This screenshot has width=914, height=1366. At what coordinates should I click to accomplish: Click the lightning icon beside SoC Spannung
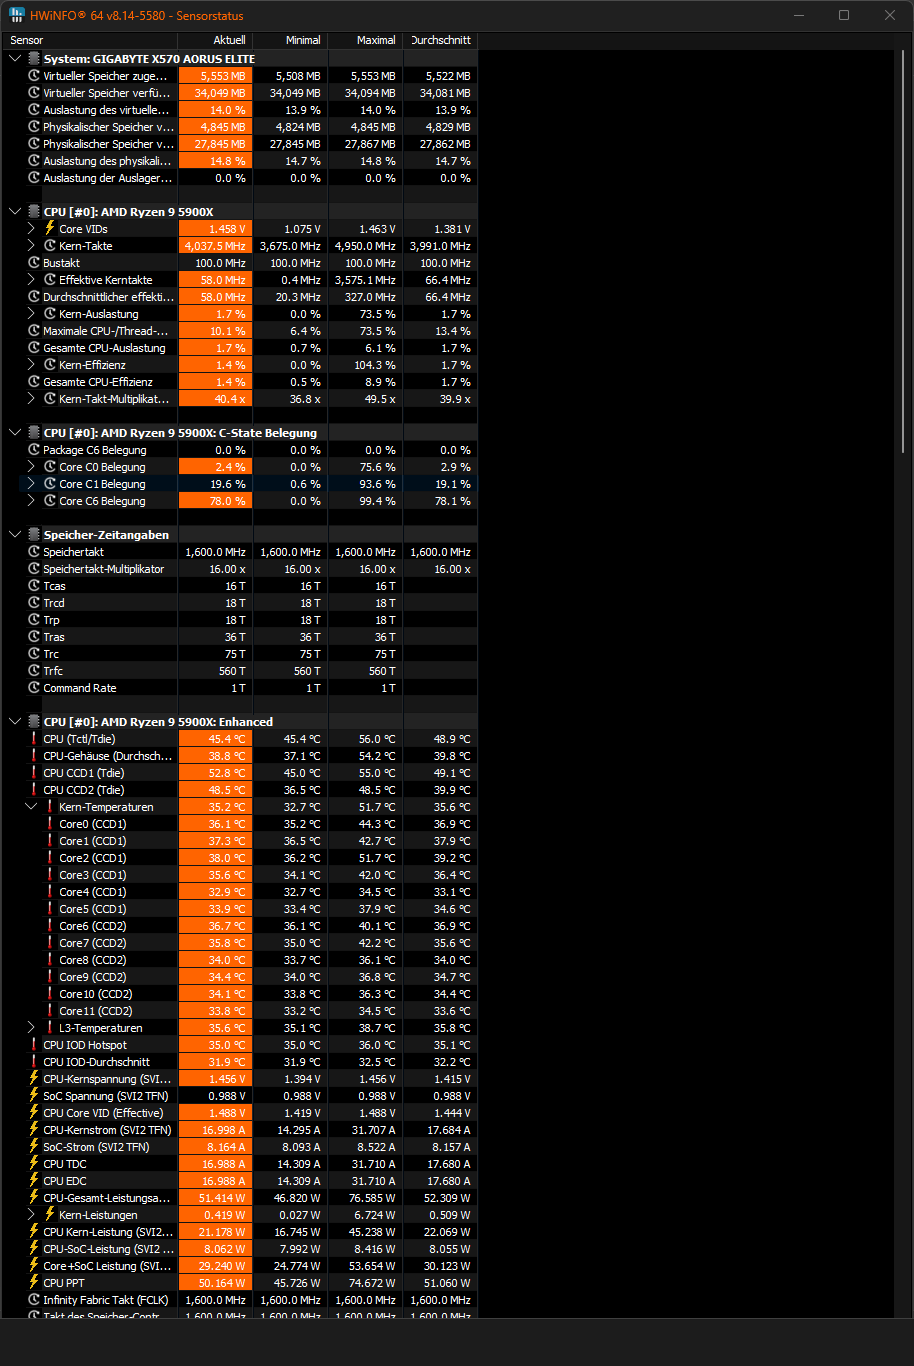coord(34,1096)
